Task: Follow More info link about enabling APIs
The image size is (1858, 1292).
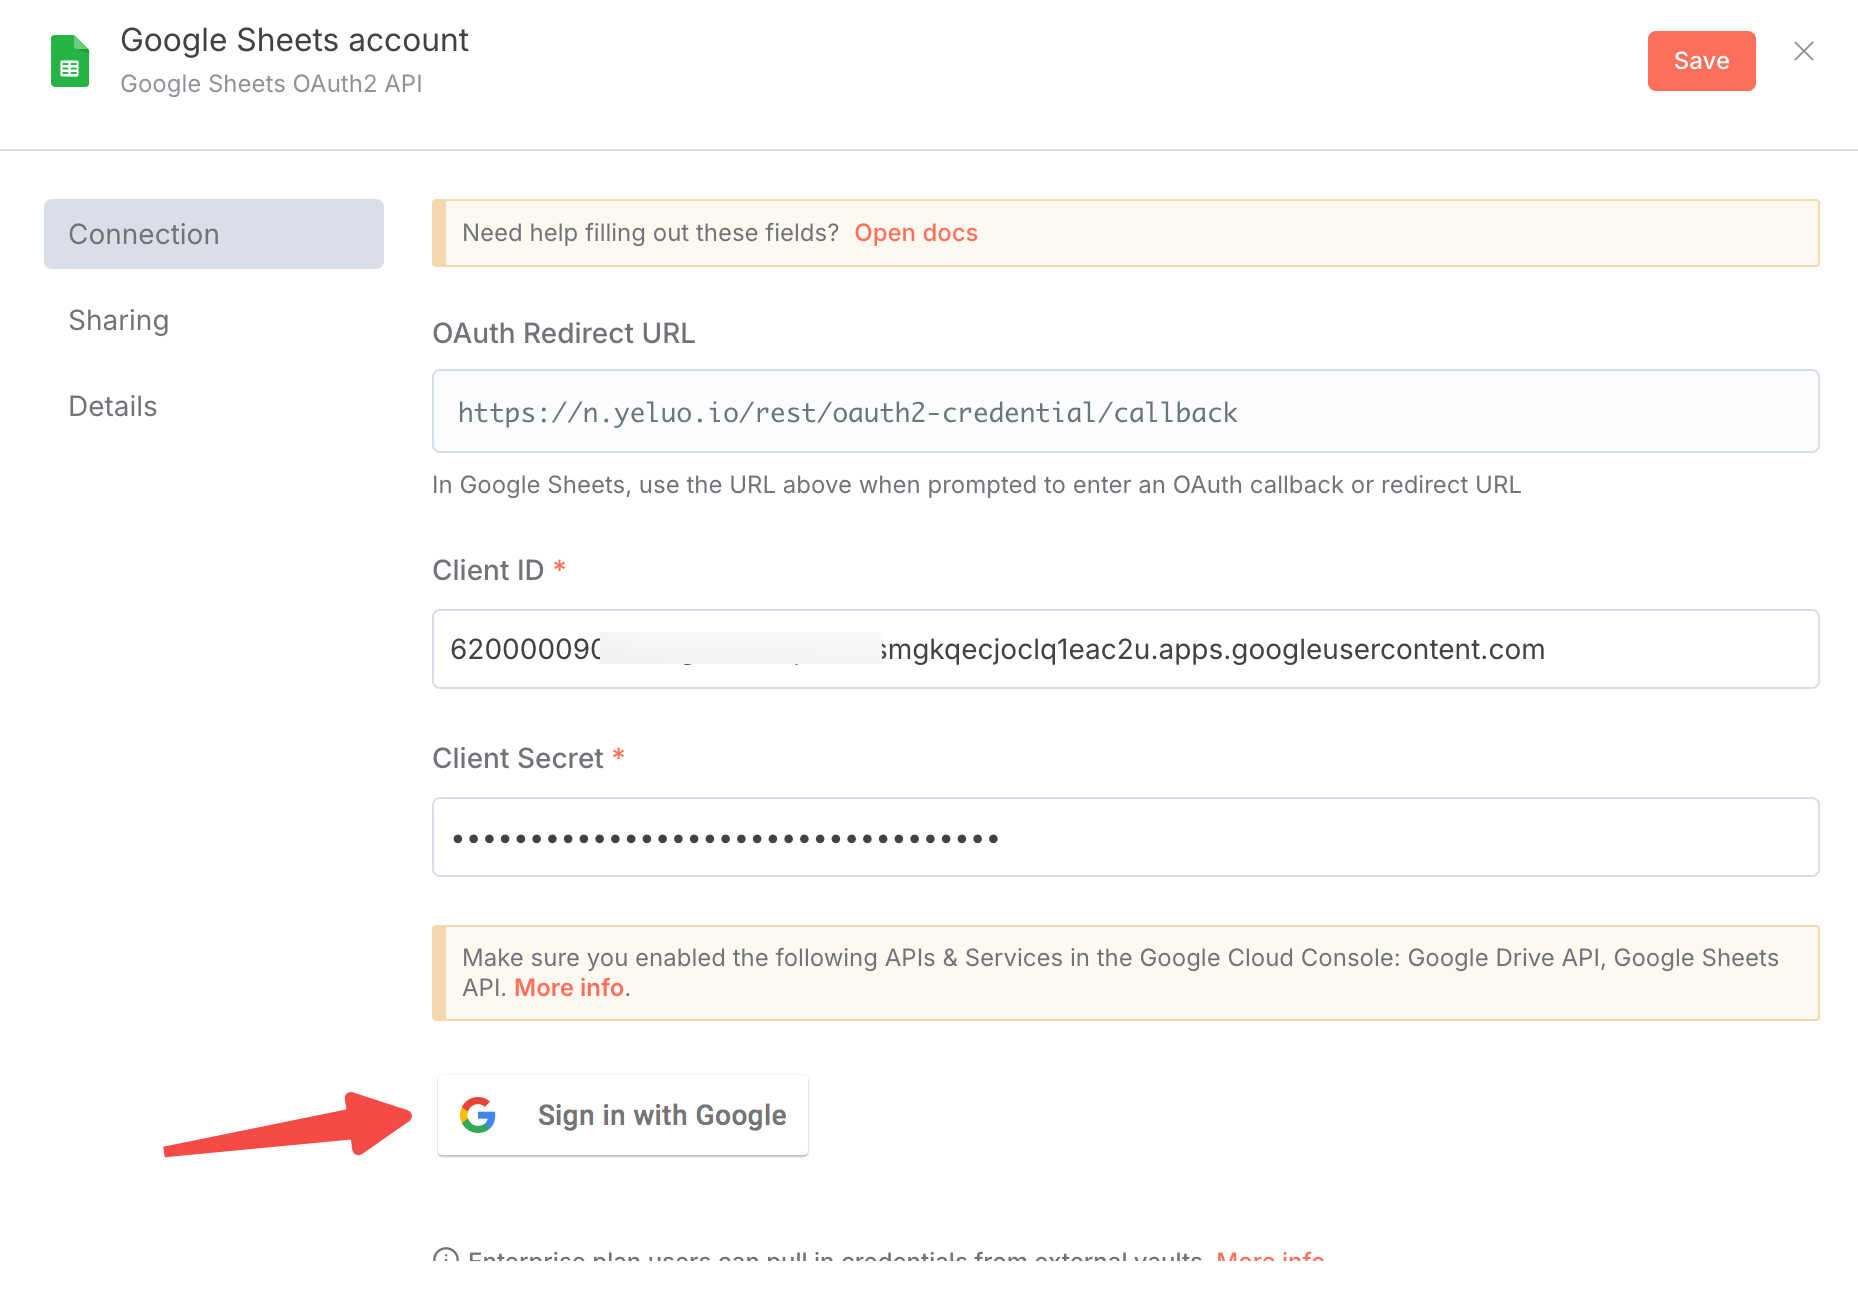Action: (x=569, y=988)
